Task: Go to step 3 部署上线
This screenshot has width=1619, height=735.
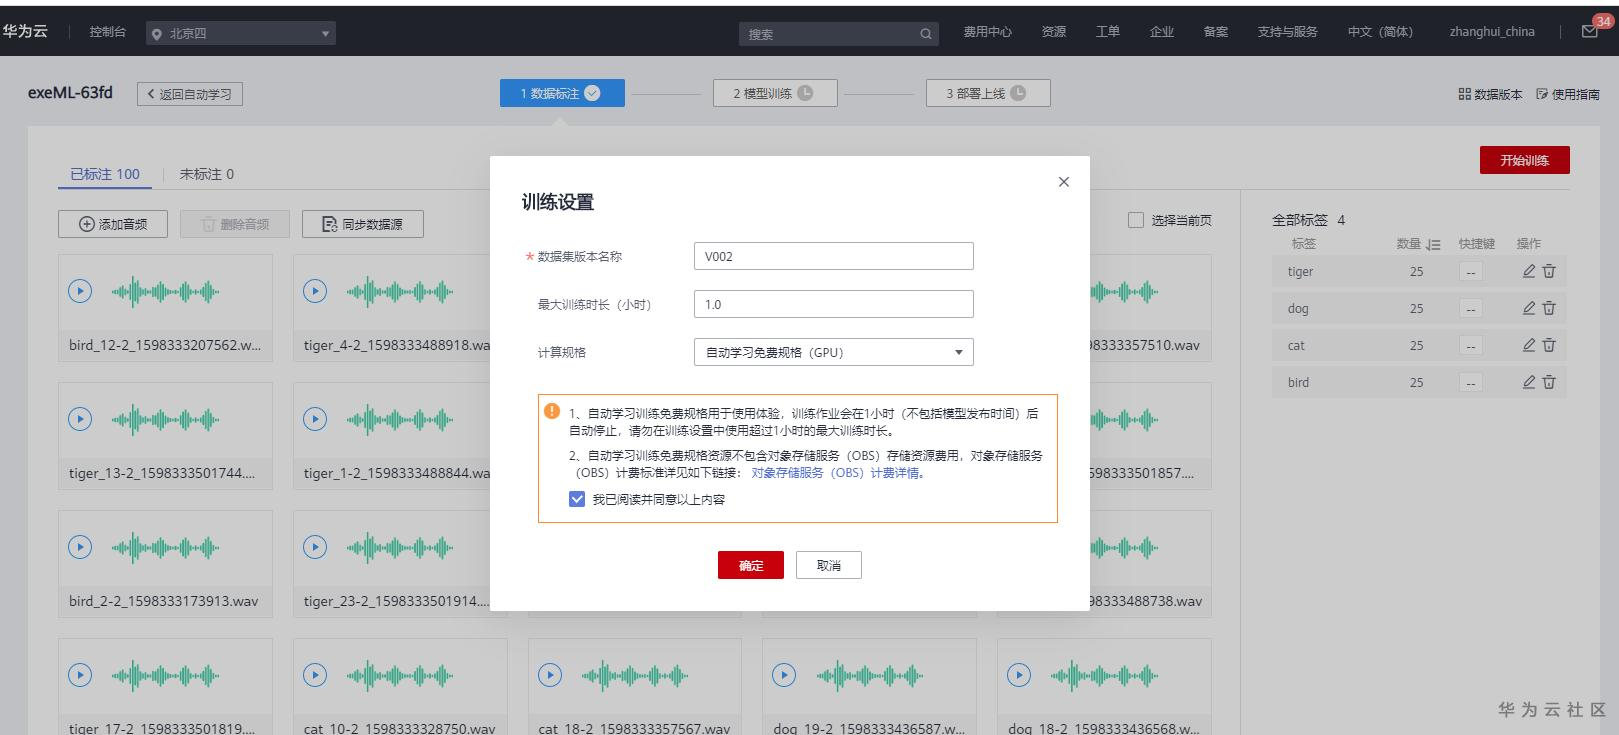Action: tap(988, 93)
